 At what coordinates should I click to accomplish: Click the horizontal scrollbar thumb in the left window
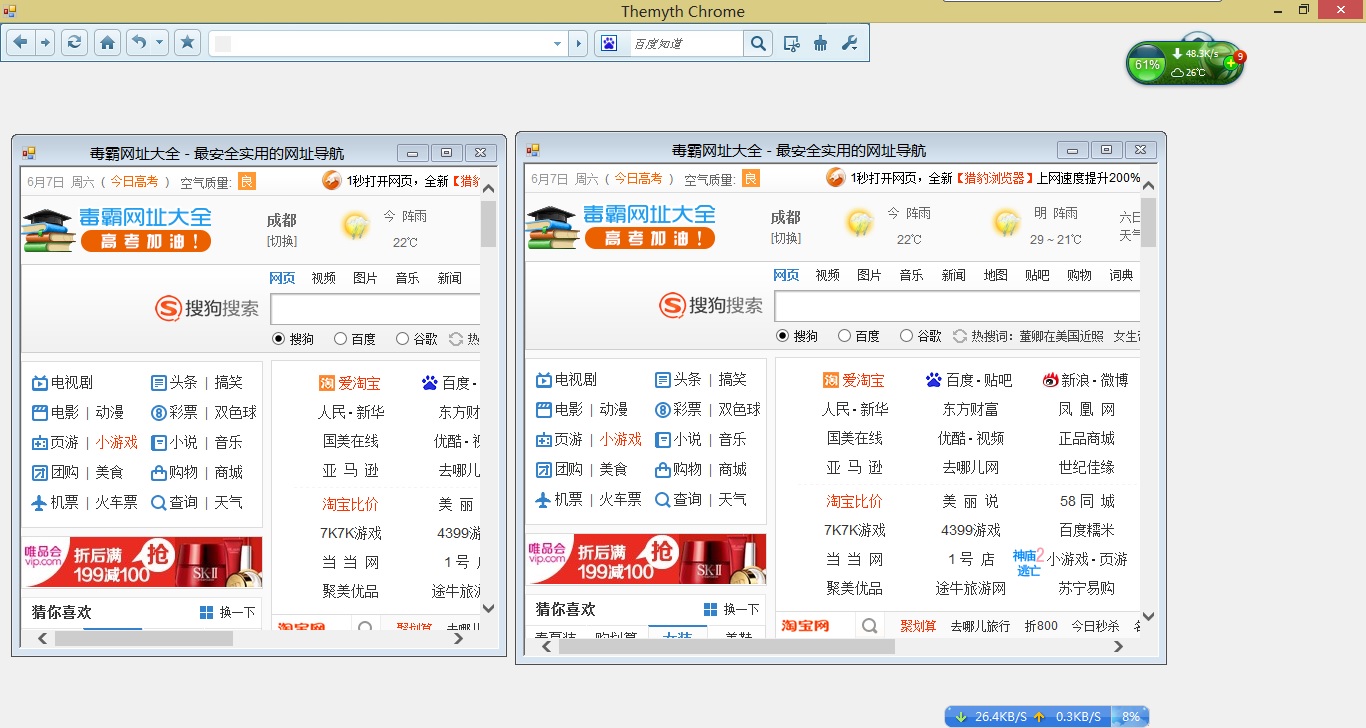144,638
